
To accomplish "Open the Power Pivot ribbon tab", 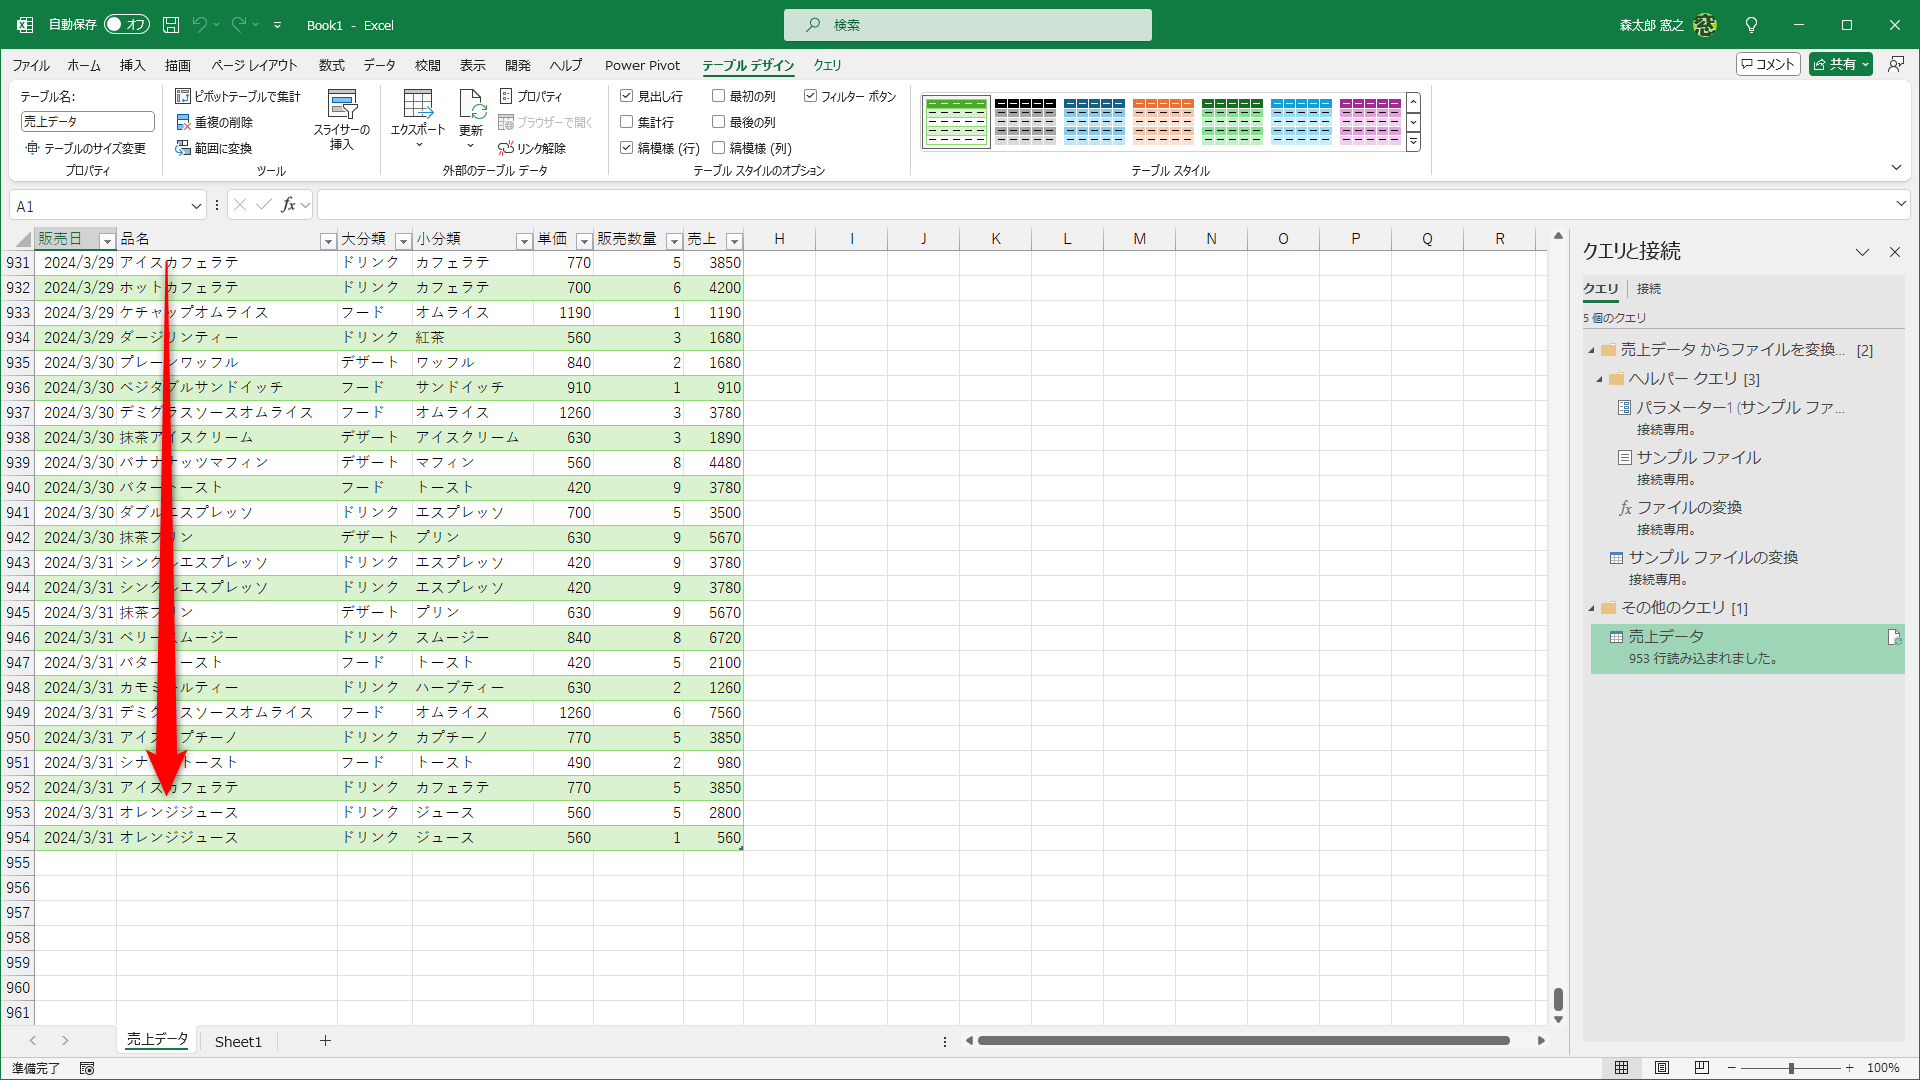I will (x=642, y=65).
